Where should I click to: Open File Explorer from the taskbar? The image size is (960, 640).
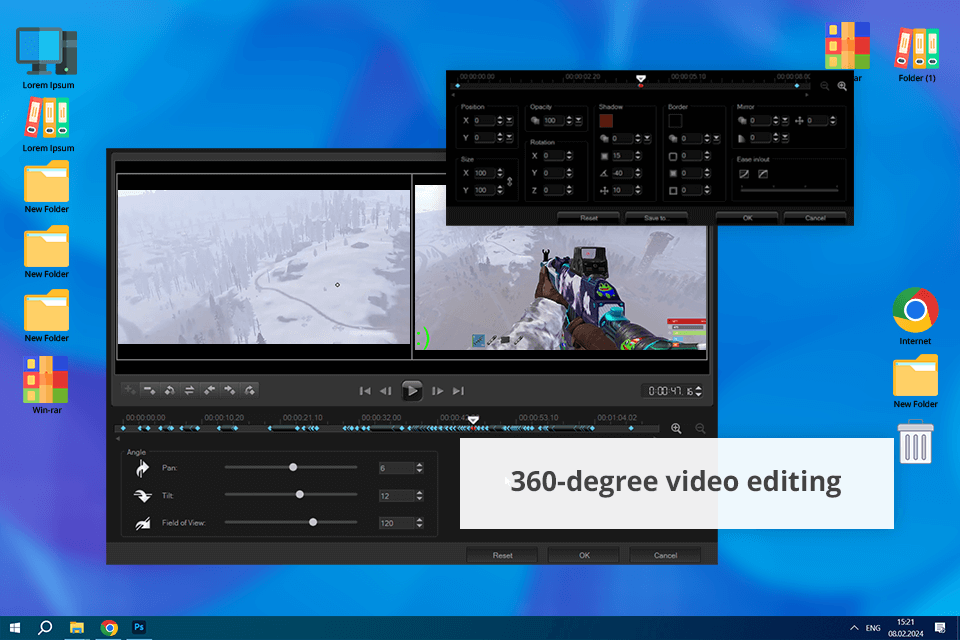(77, 628)
